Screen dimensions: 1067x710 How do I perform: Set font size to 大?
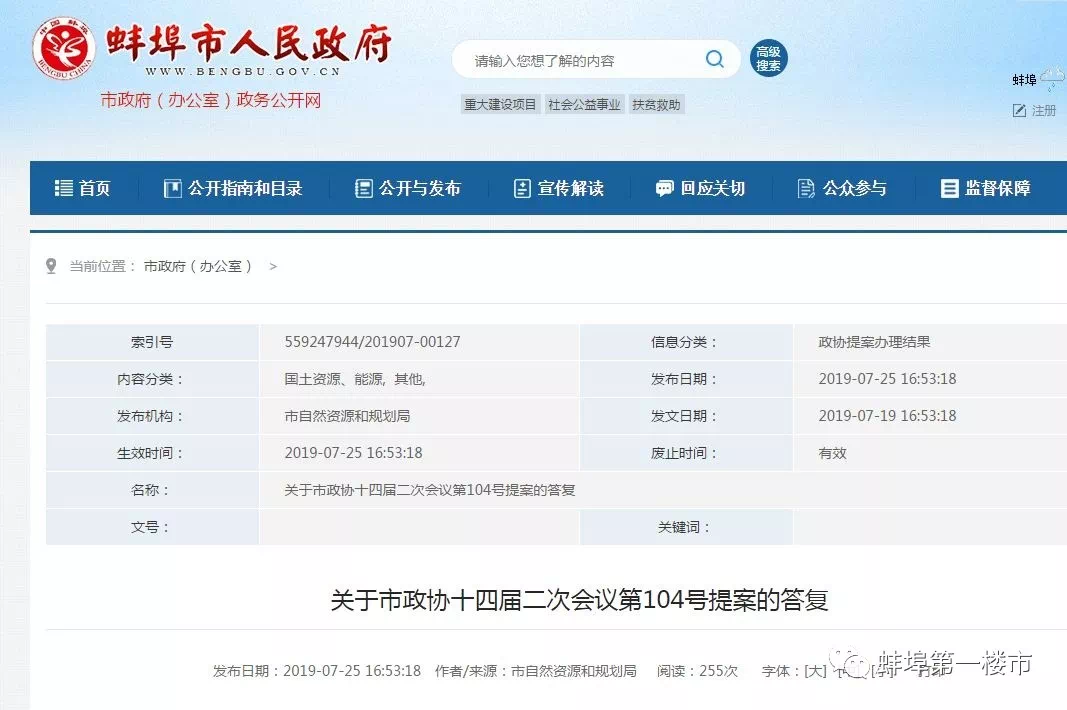(815, 671)
